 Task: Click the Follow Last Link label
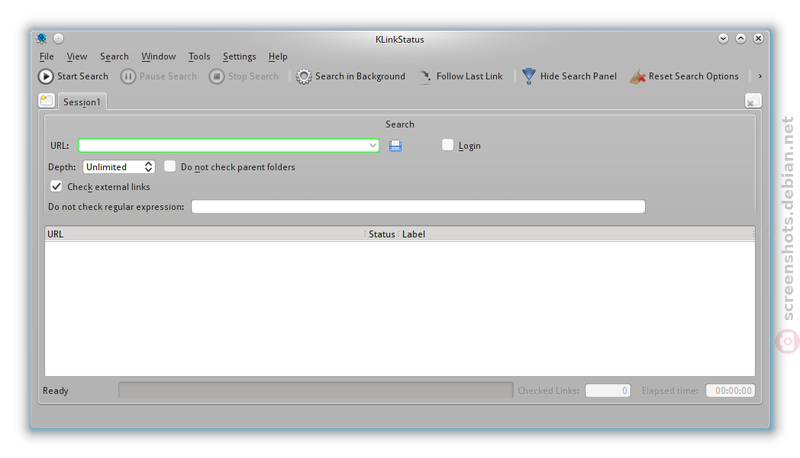click(x=469, y=77)
